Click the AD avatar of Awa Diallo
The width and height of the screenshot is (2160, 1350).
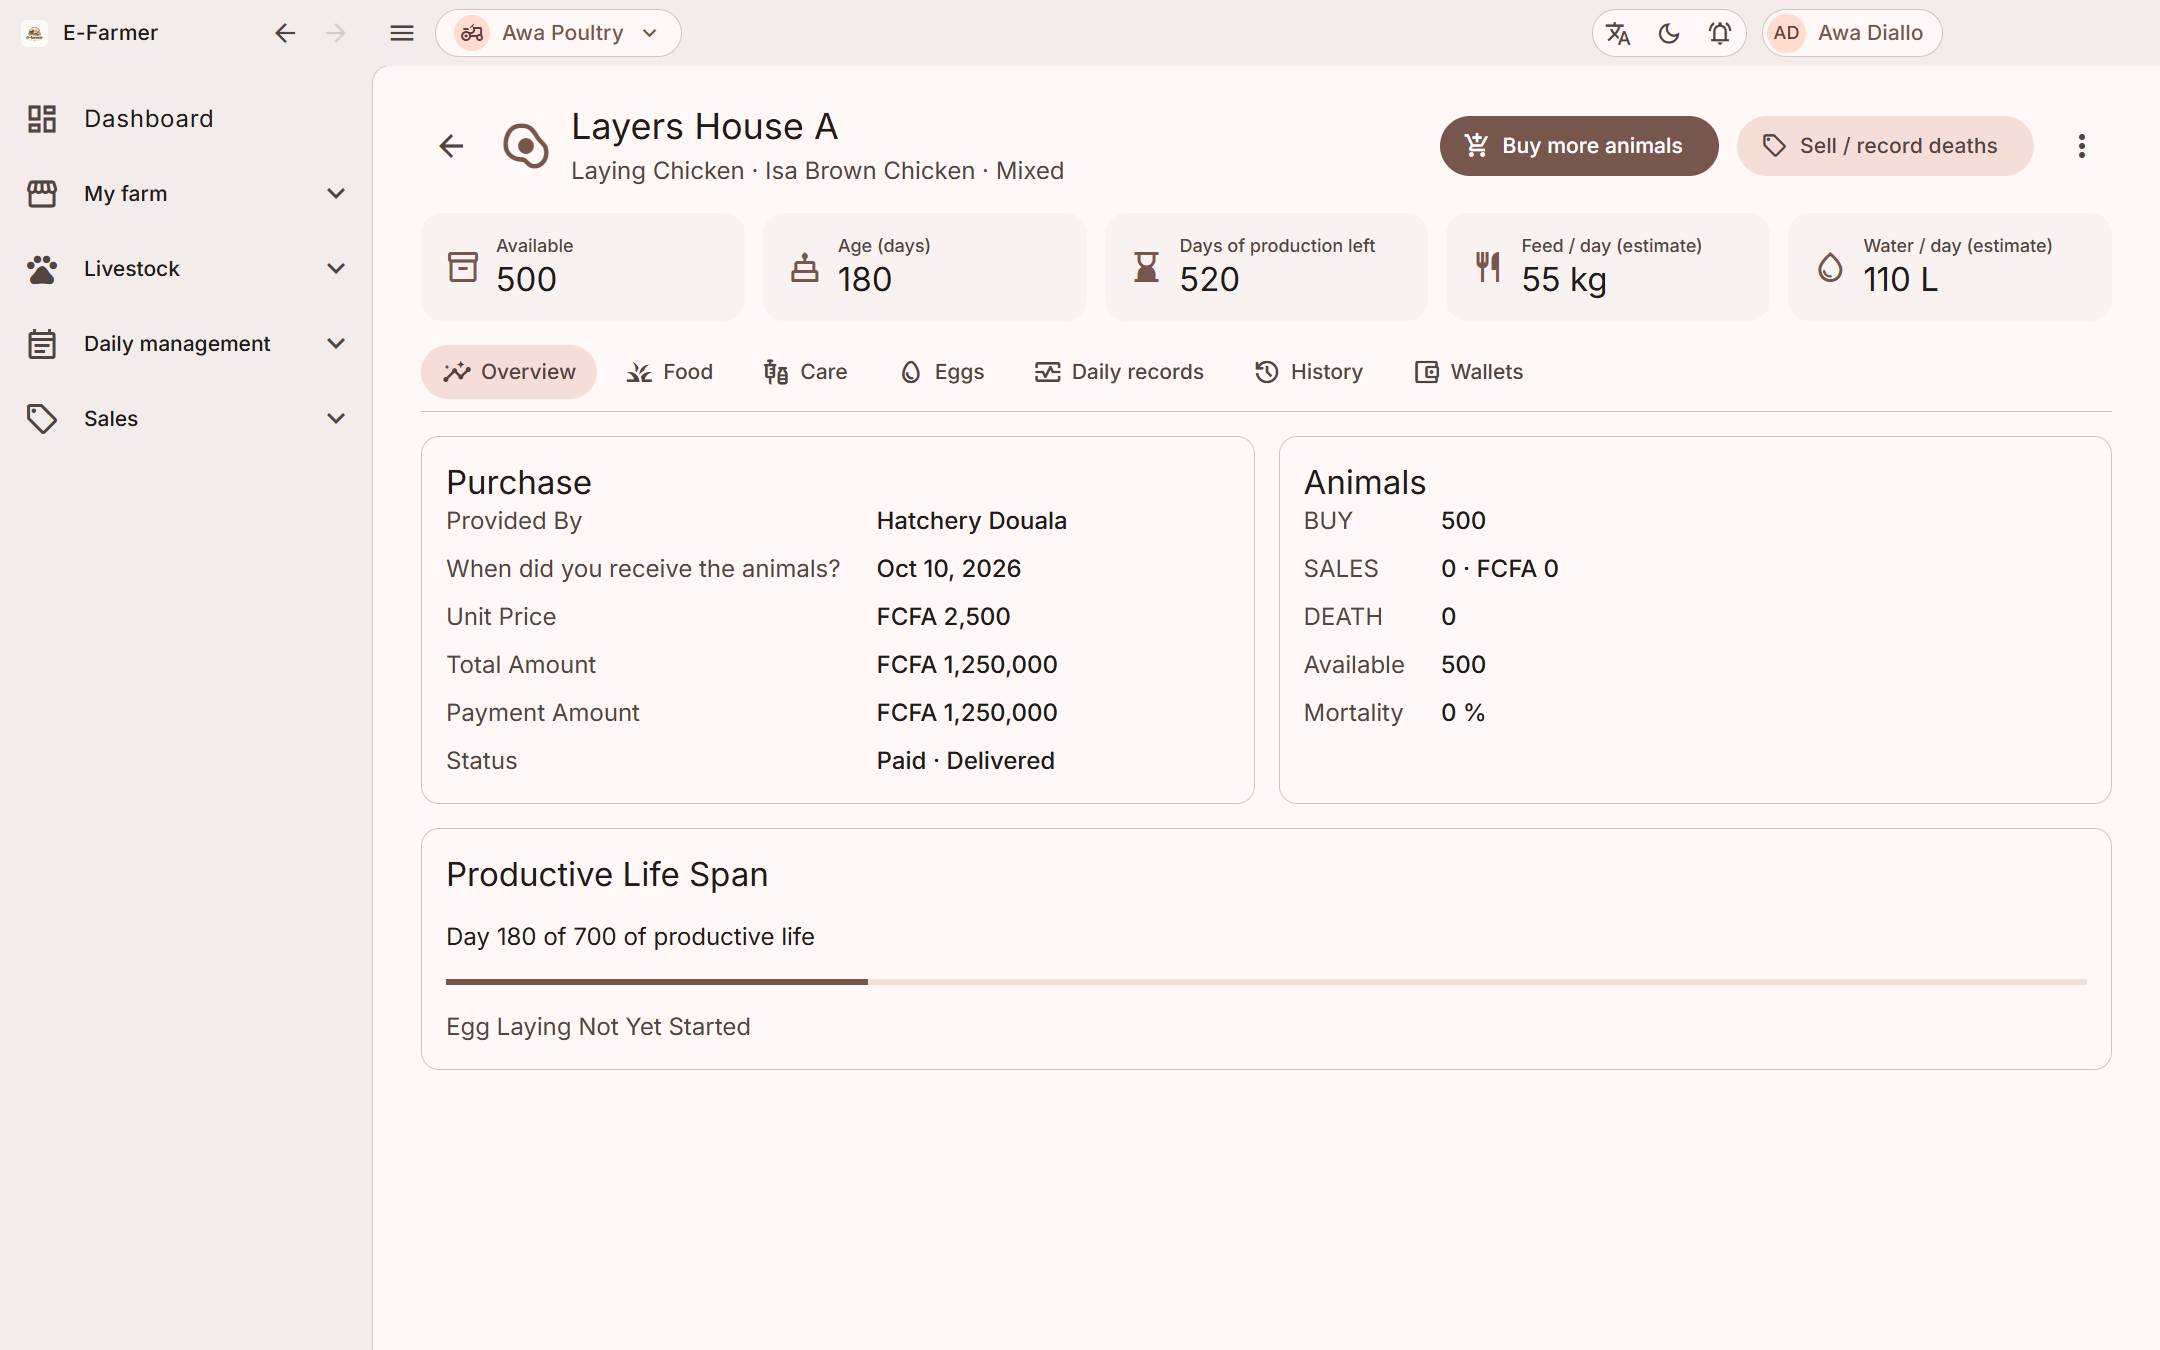(x=1787, y=33)
